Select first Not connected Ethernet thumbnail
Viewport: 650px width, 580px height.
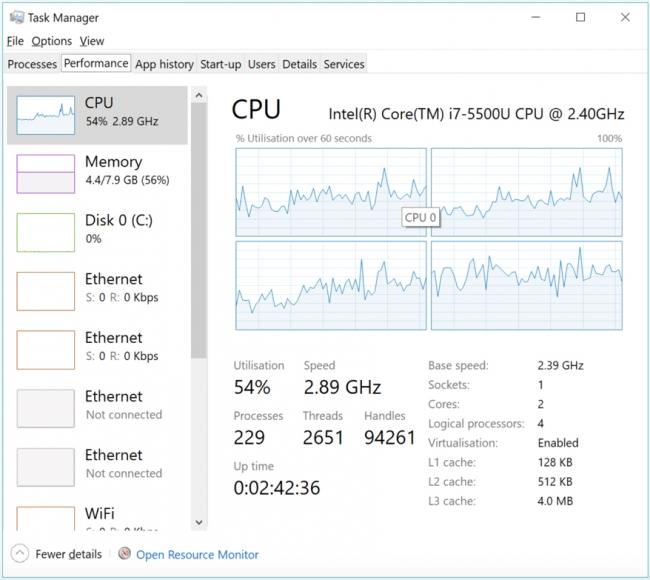pyautogui.click(x=46, y=408)
